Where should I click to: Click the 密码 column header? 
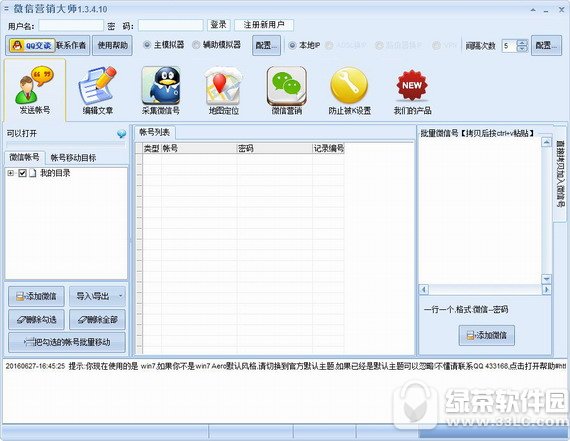[275, 148]
